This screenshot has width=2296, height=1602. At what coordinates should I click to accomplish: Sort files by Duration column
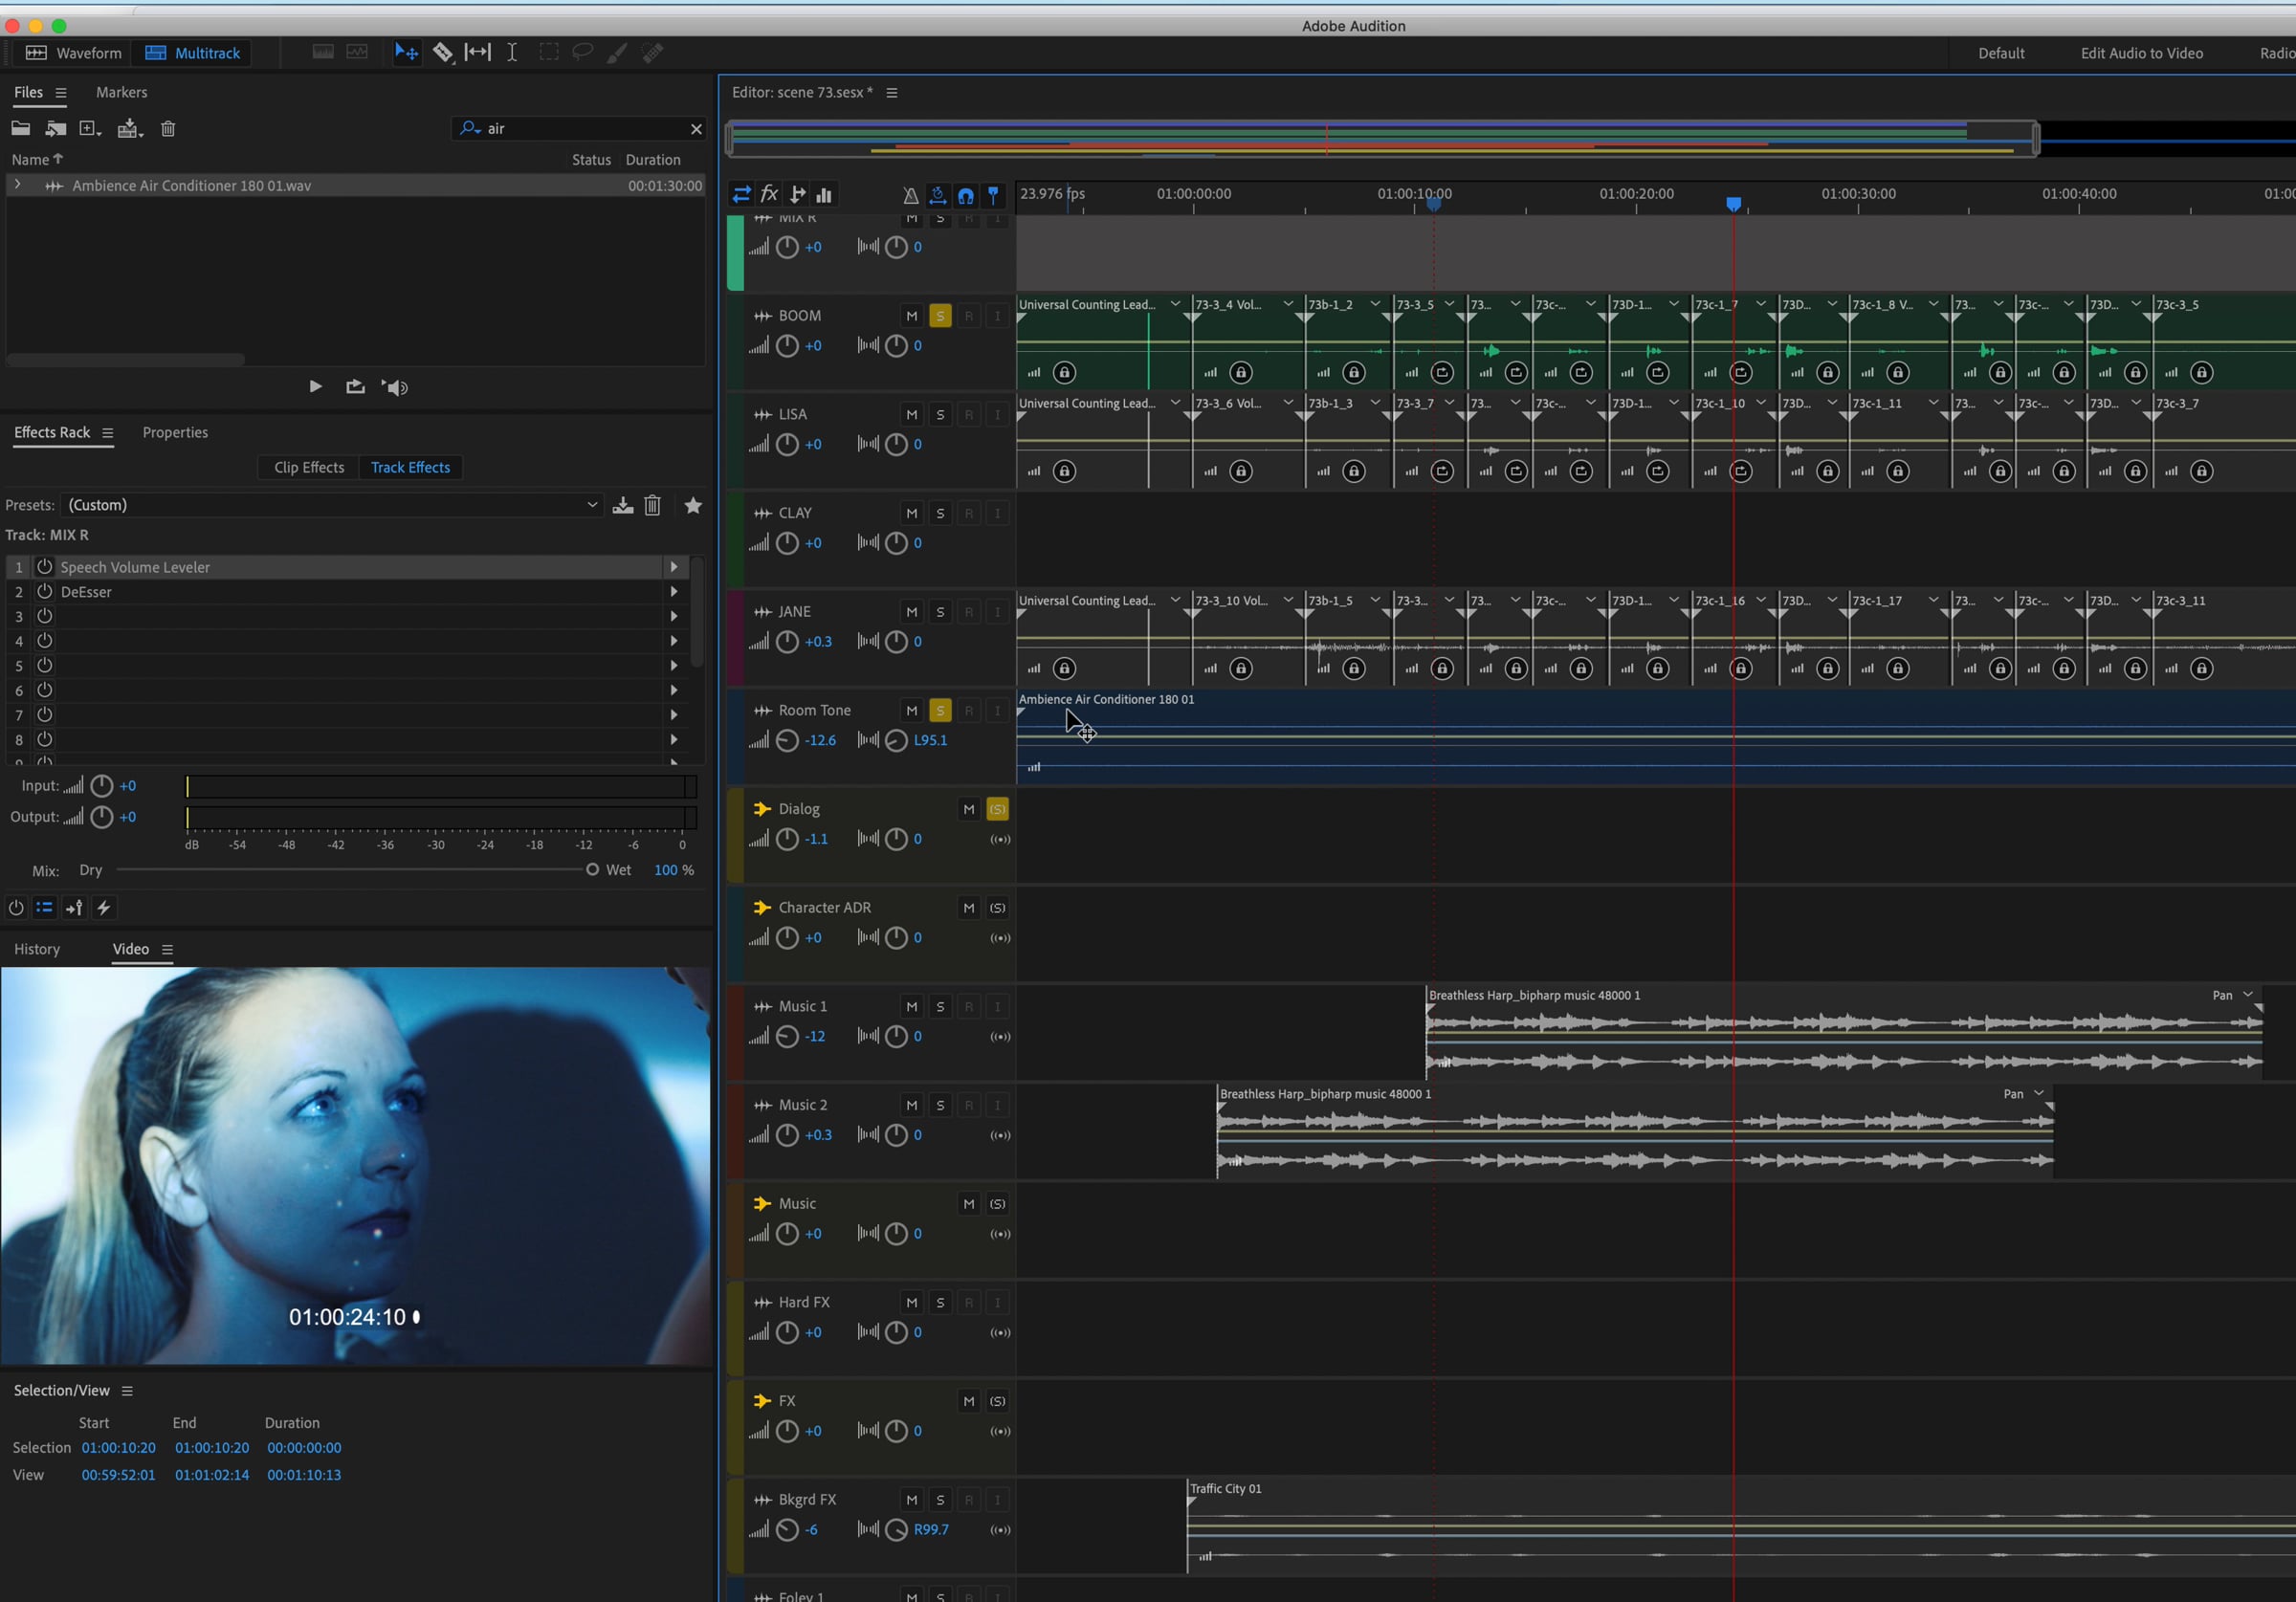coord(653,160)
